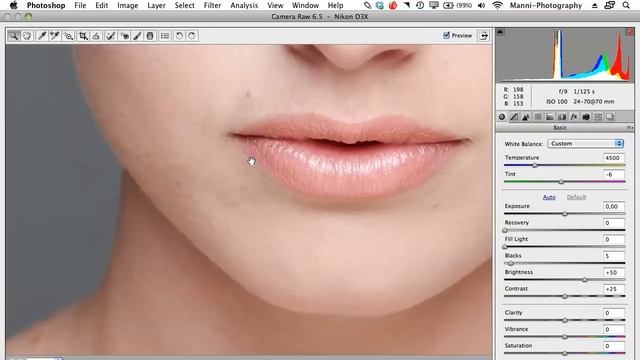This screenshot has height=360, width=640.
Task: Click the Temperature value field showing 4500
Action: click(x=613, y=158)
